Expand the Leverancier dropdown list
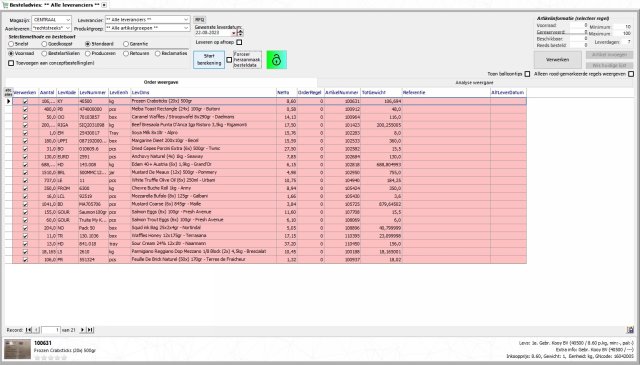 (x=186, y=20)
